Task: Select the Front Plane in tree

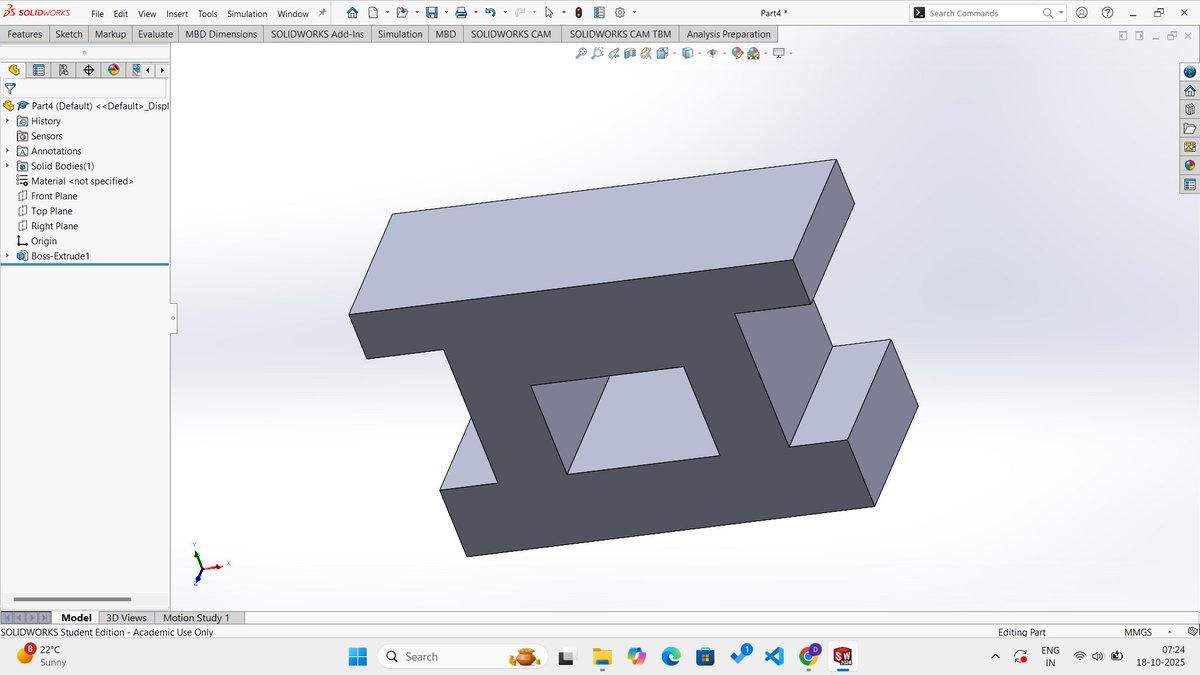Action: pyautogui.click(x=54, y=196)
